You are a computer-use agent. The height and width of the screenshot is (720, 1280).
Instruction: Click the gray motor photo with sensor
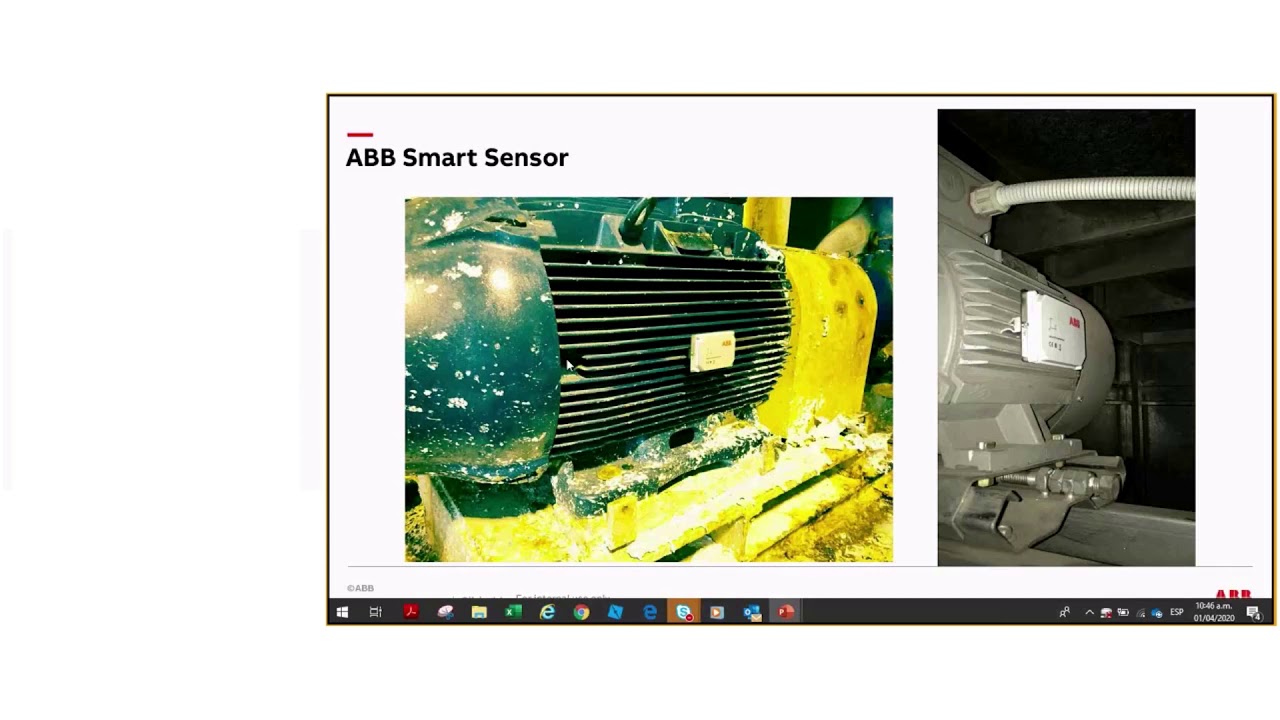[x=1066, y=337]
